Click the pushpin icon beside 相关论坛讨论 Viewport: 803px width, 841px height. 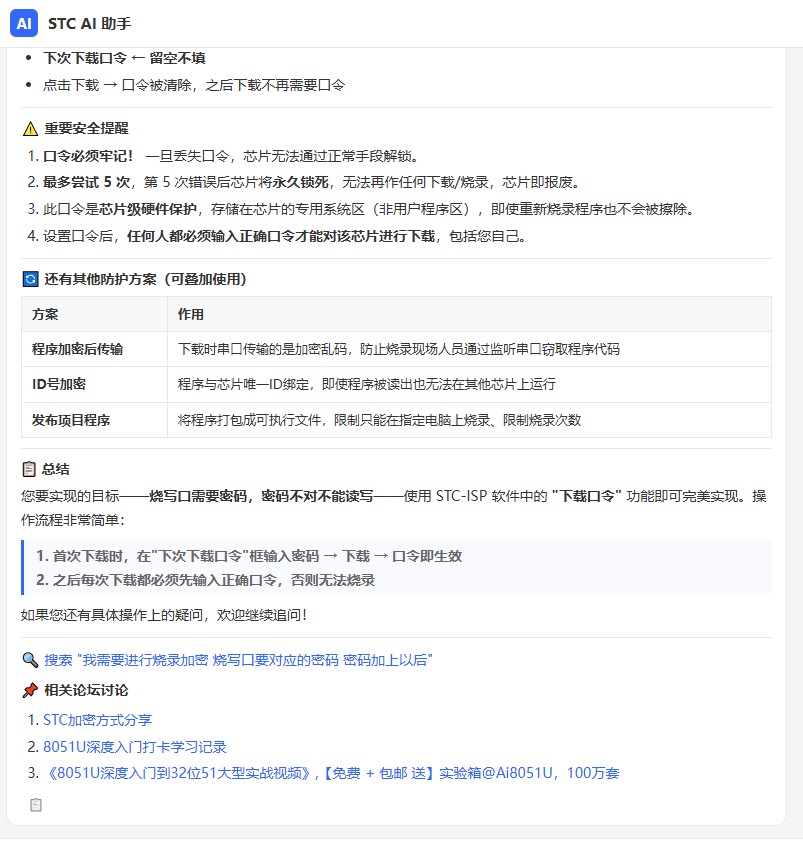pos(30,690)
